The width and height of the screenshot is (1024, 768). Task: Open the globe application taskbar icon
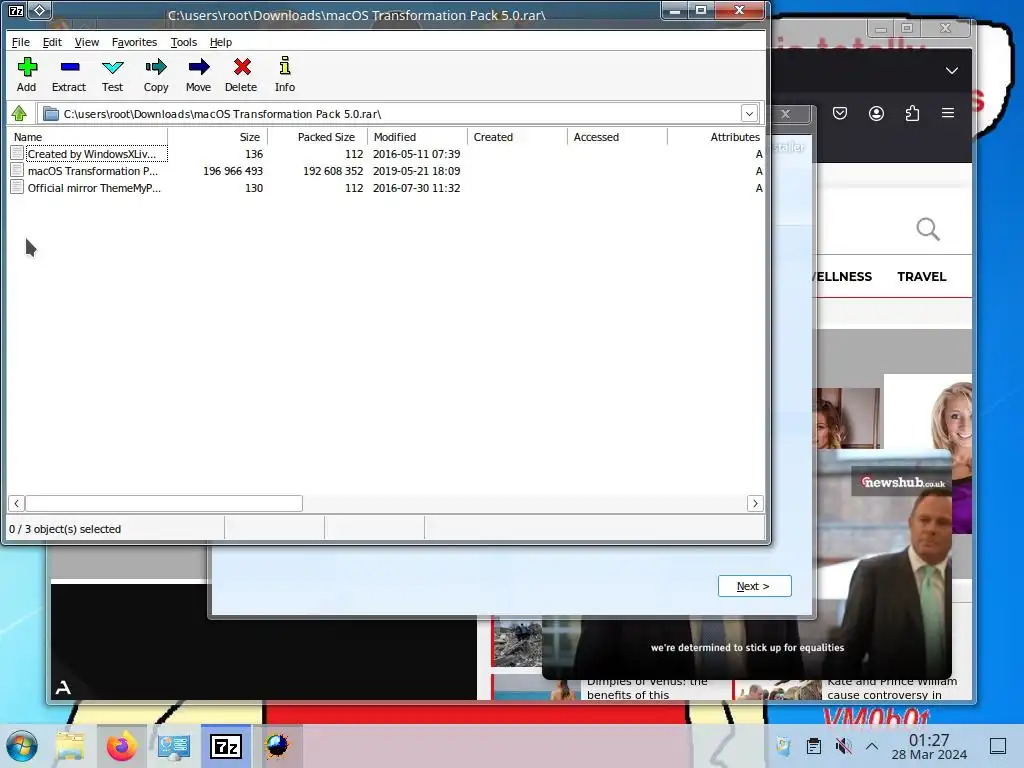pyautogui.click(x=277, y=746)
